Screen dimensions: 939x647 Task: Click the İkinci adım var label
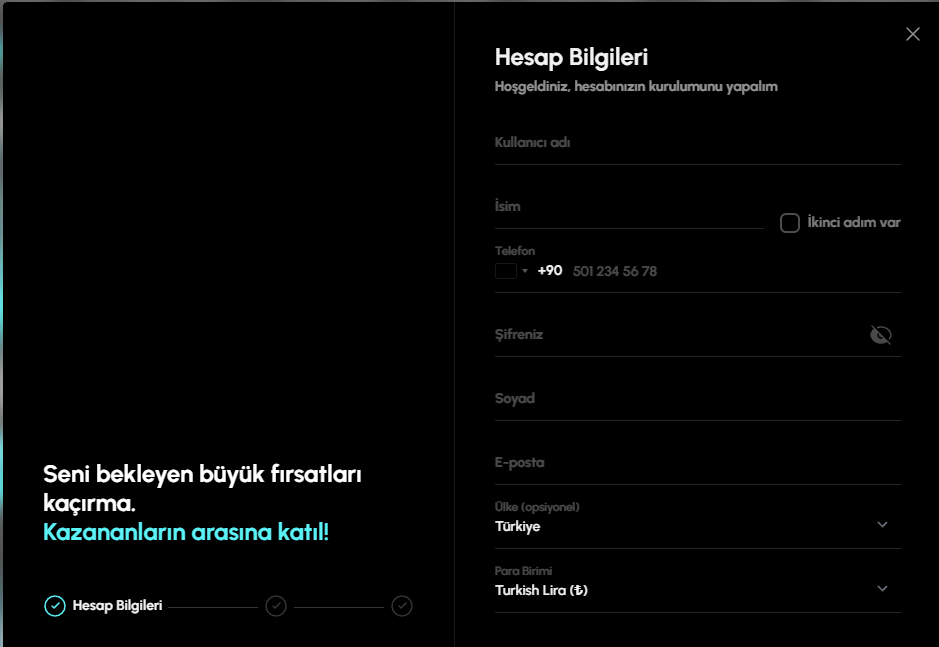coord(854,222)
